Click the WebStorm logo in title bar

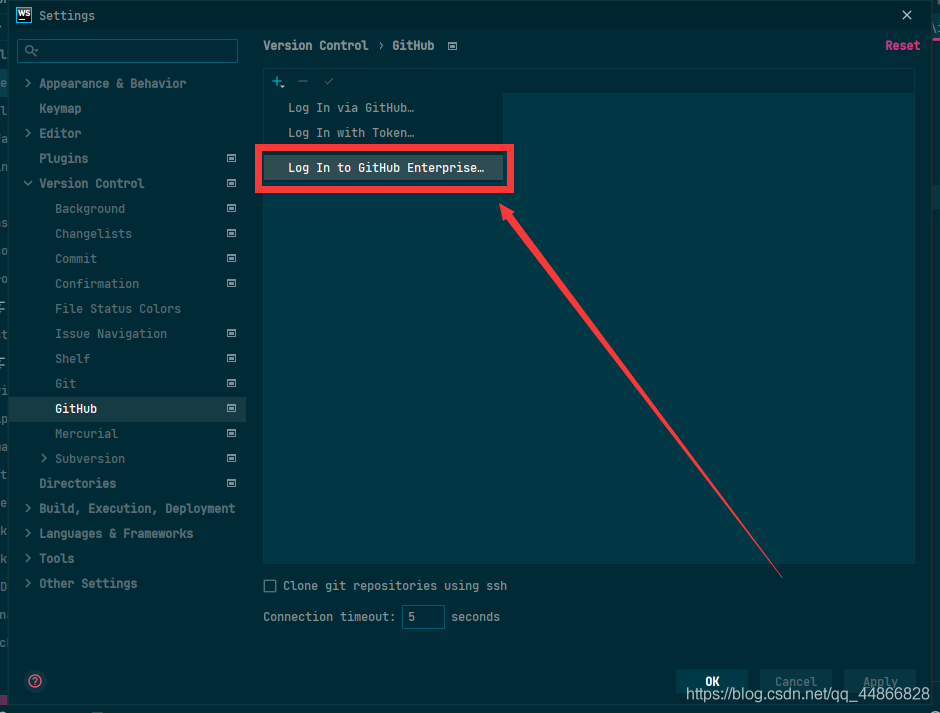[x=22, y=15]
